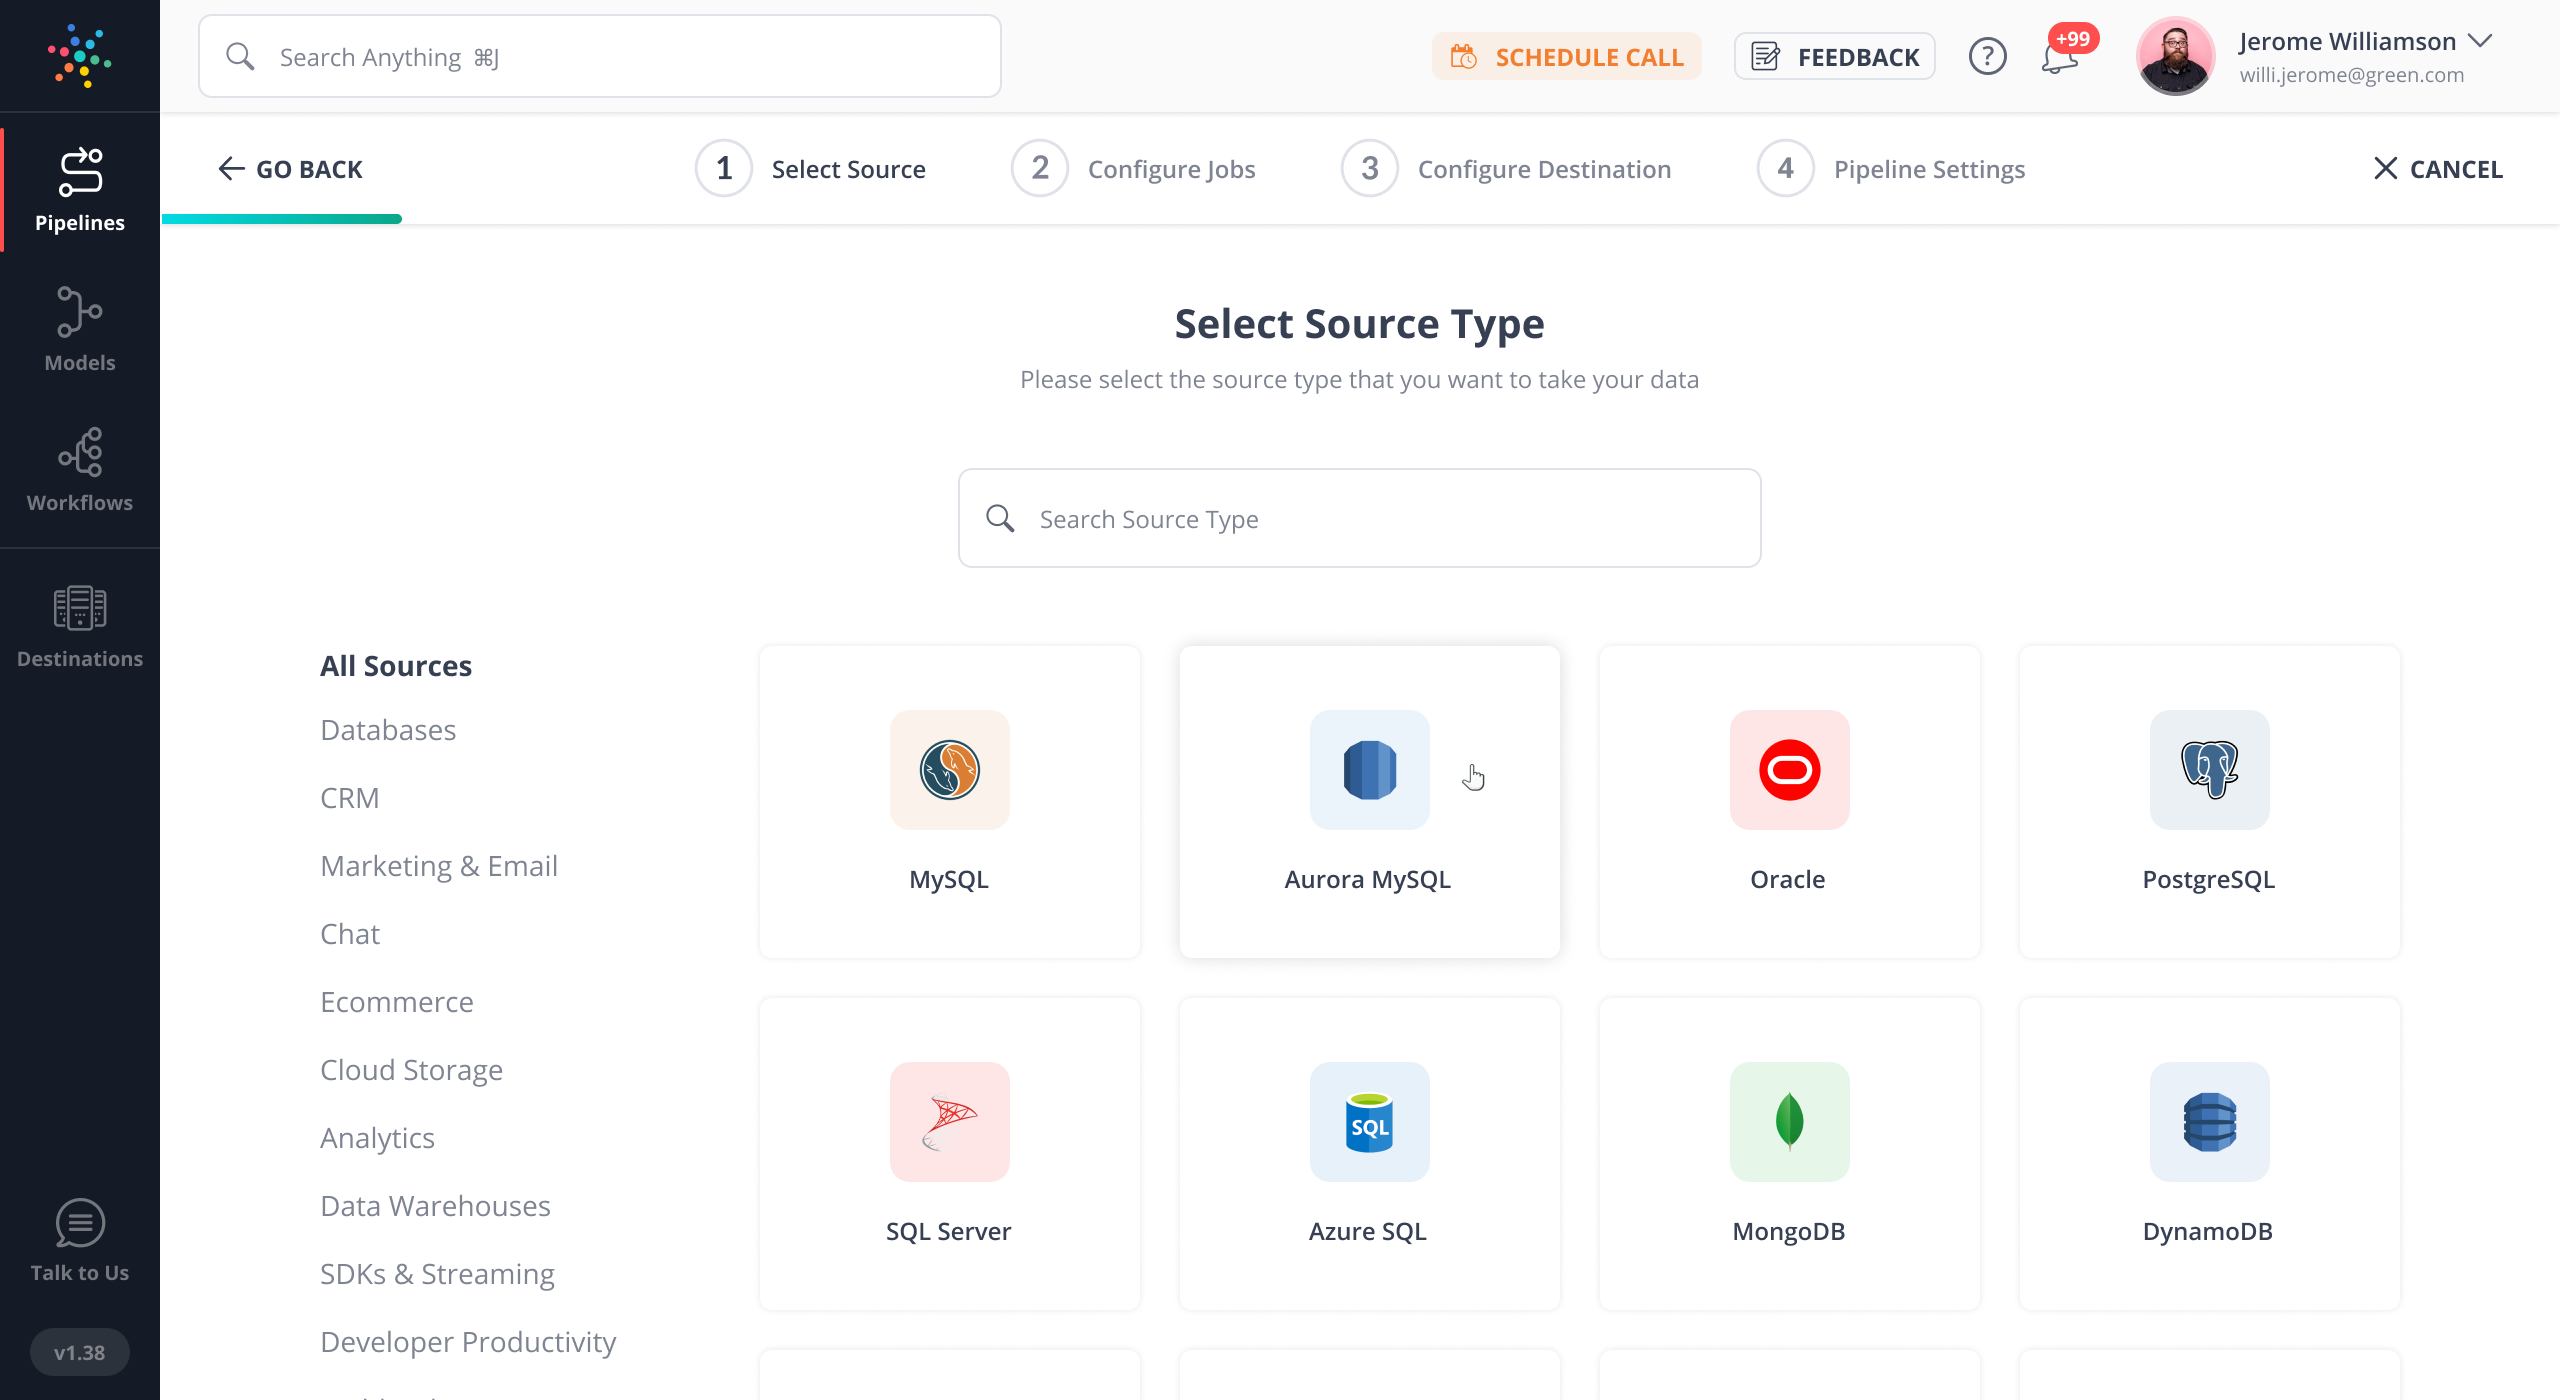Open the help question mark icon
This screenshot has height=1400, width=2560.
[x=1987, y=57]
